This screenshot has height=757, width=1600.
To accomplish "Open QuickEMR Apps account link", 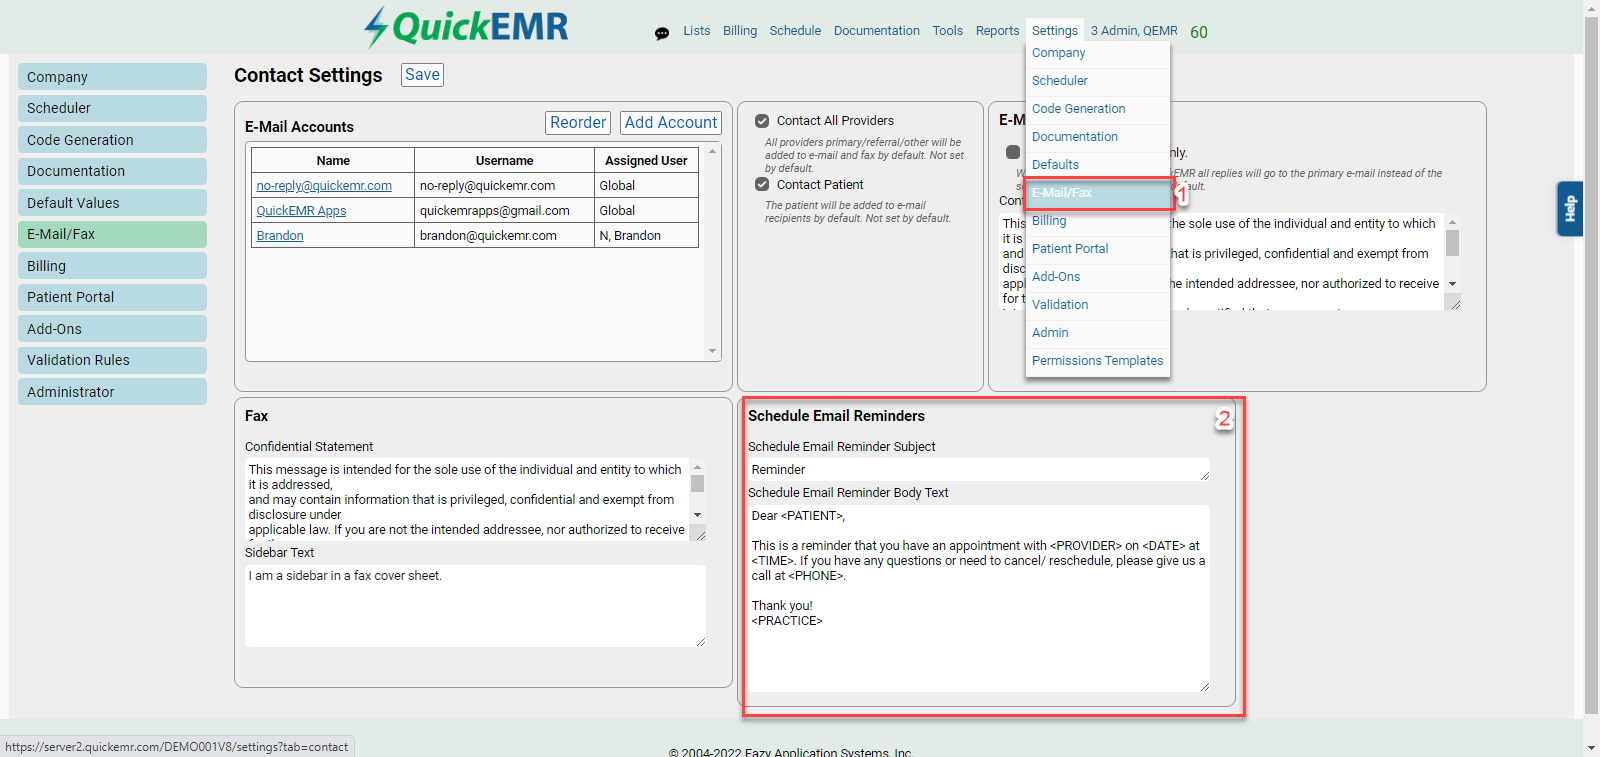I will (301, 211).
